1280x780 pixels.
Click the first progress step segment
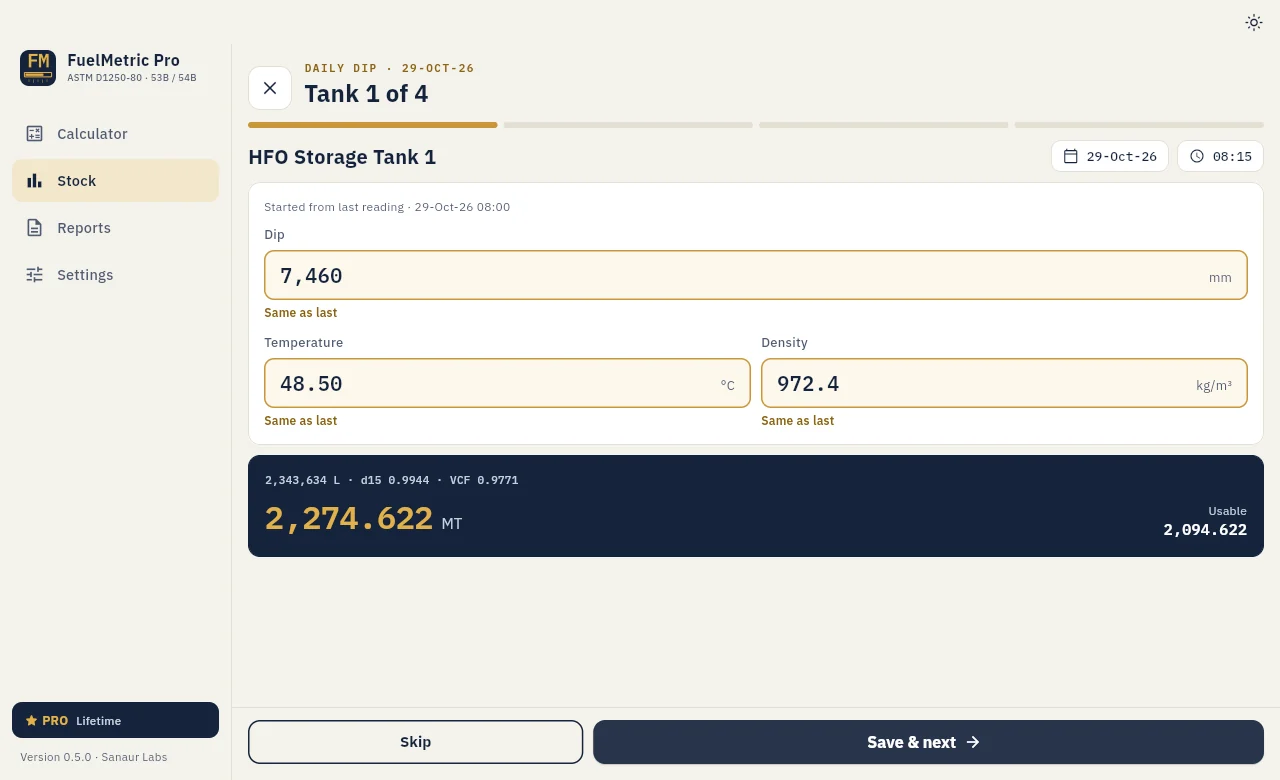(x=372, y=125)
